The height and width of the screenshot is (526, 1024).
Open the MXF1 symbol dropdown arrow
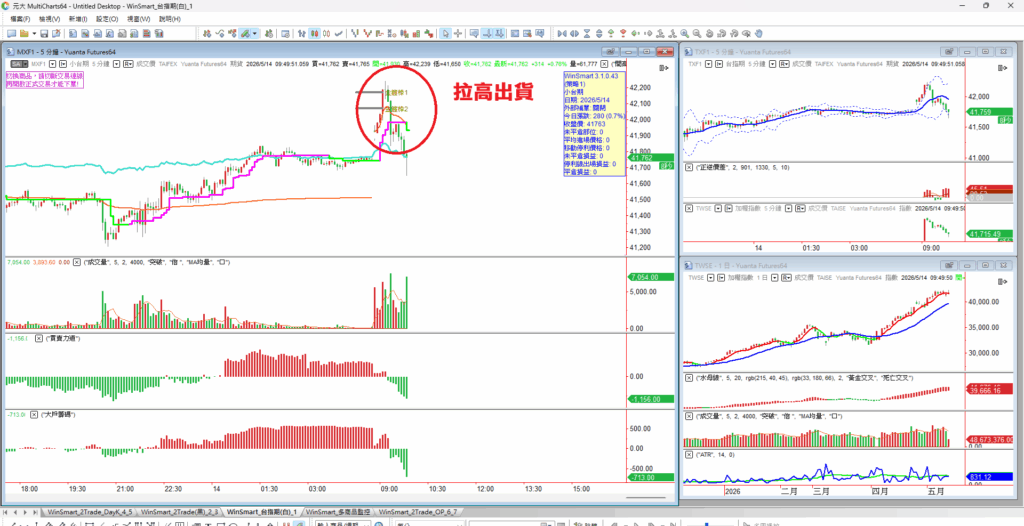pyautogui.click(x=52, y=64)
